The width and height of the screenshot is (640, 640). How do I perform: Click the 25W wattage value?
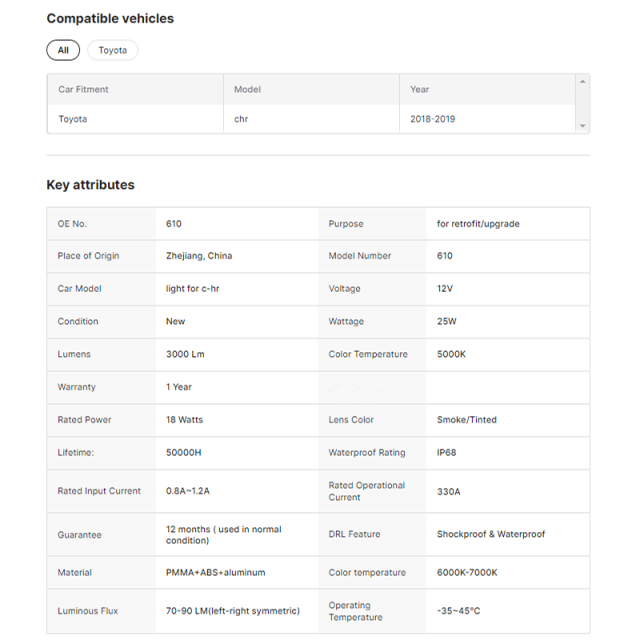[447, 321]
